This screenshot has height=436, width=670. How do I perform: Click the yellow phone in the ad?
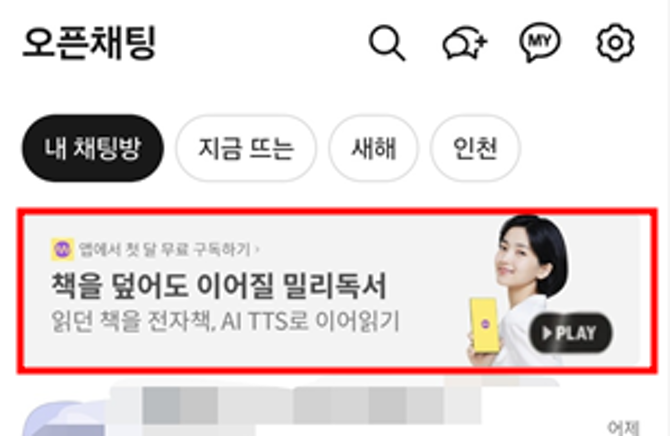[x=485, y=325]
